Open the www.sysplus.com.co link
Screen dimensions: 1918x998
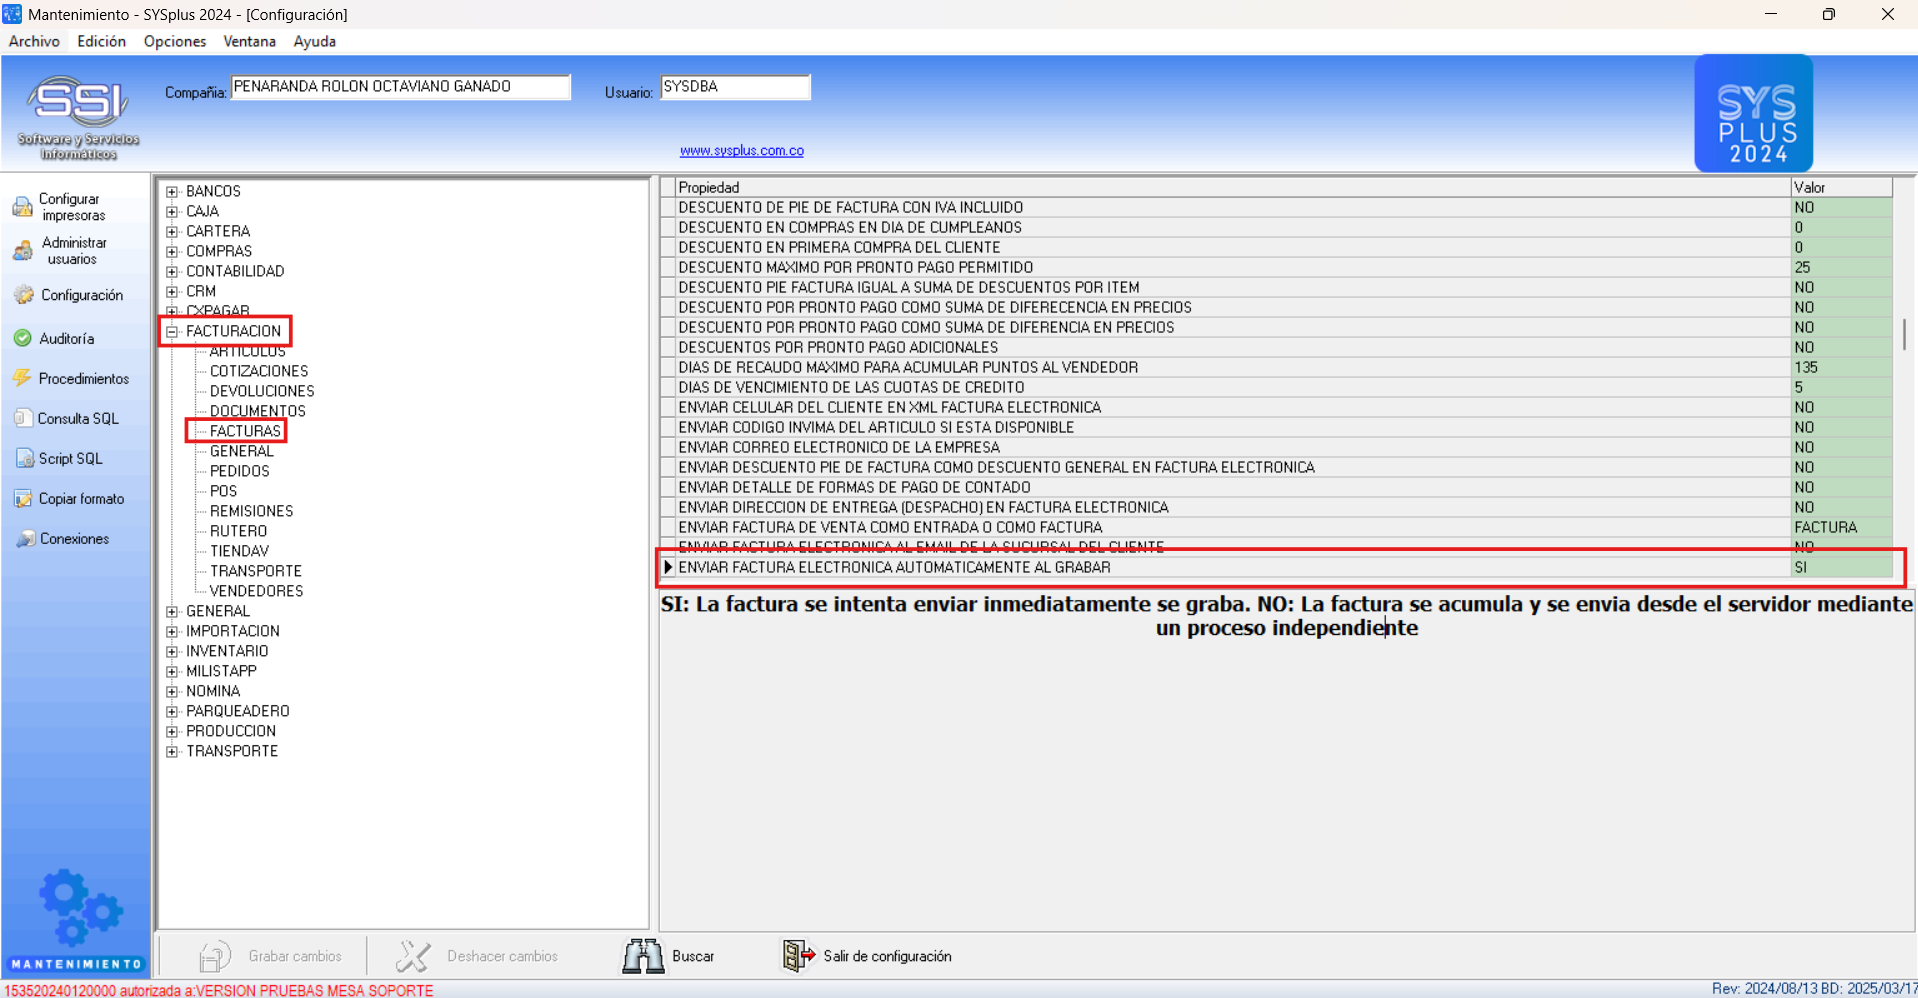[742, 150]
